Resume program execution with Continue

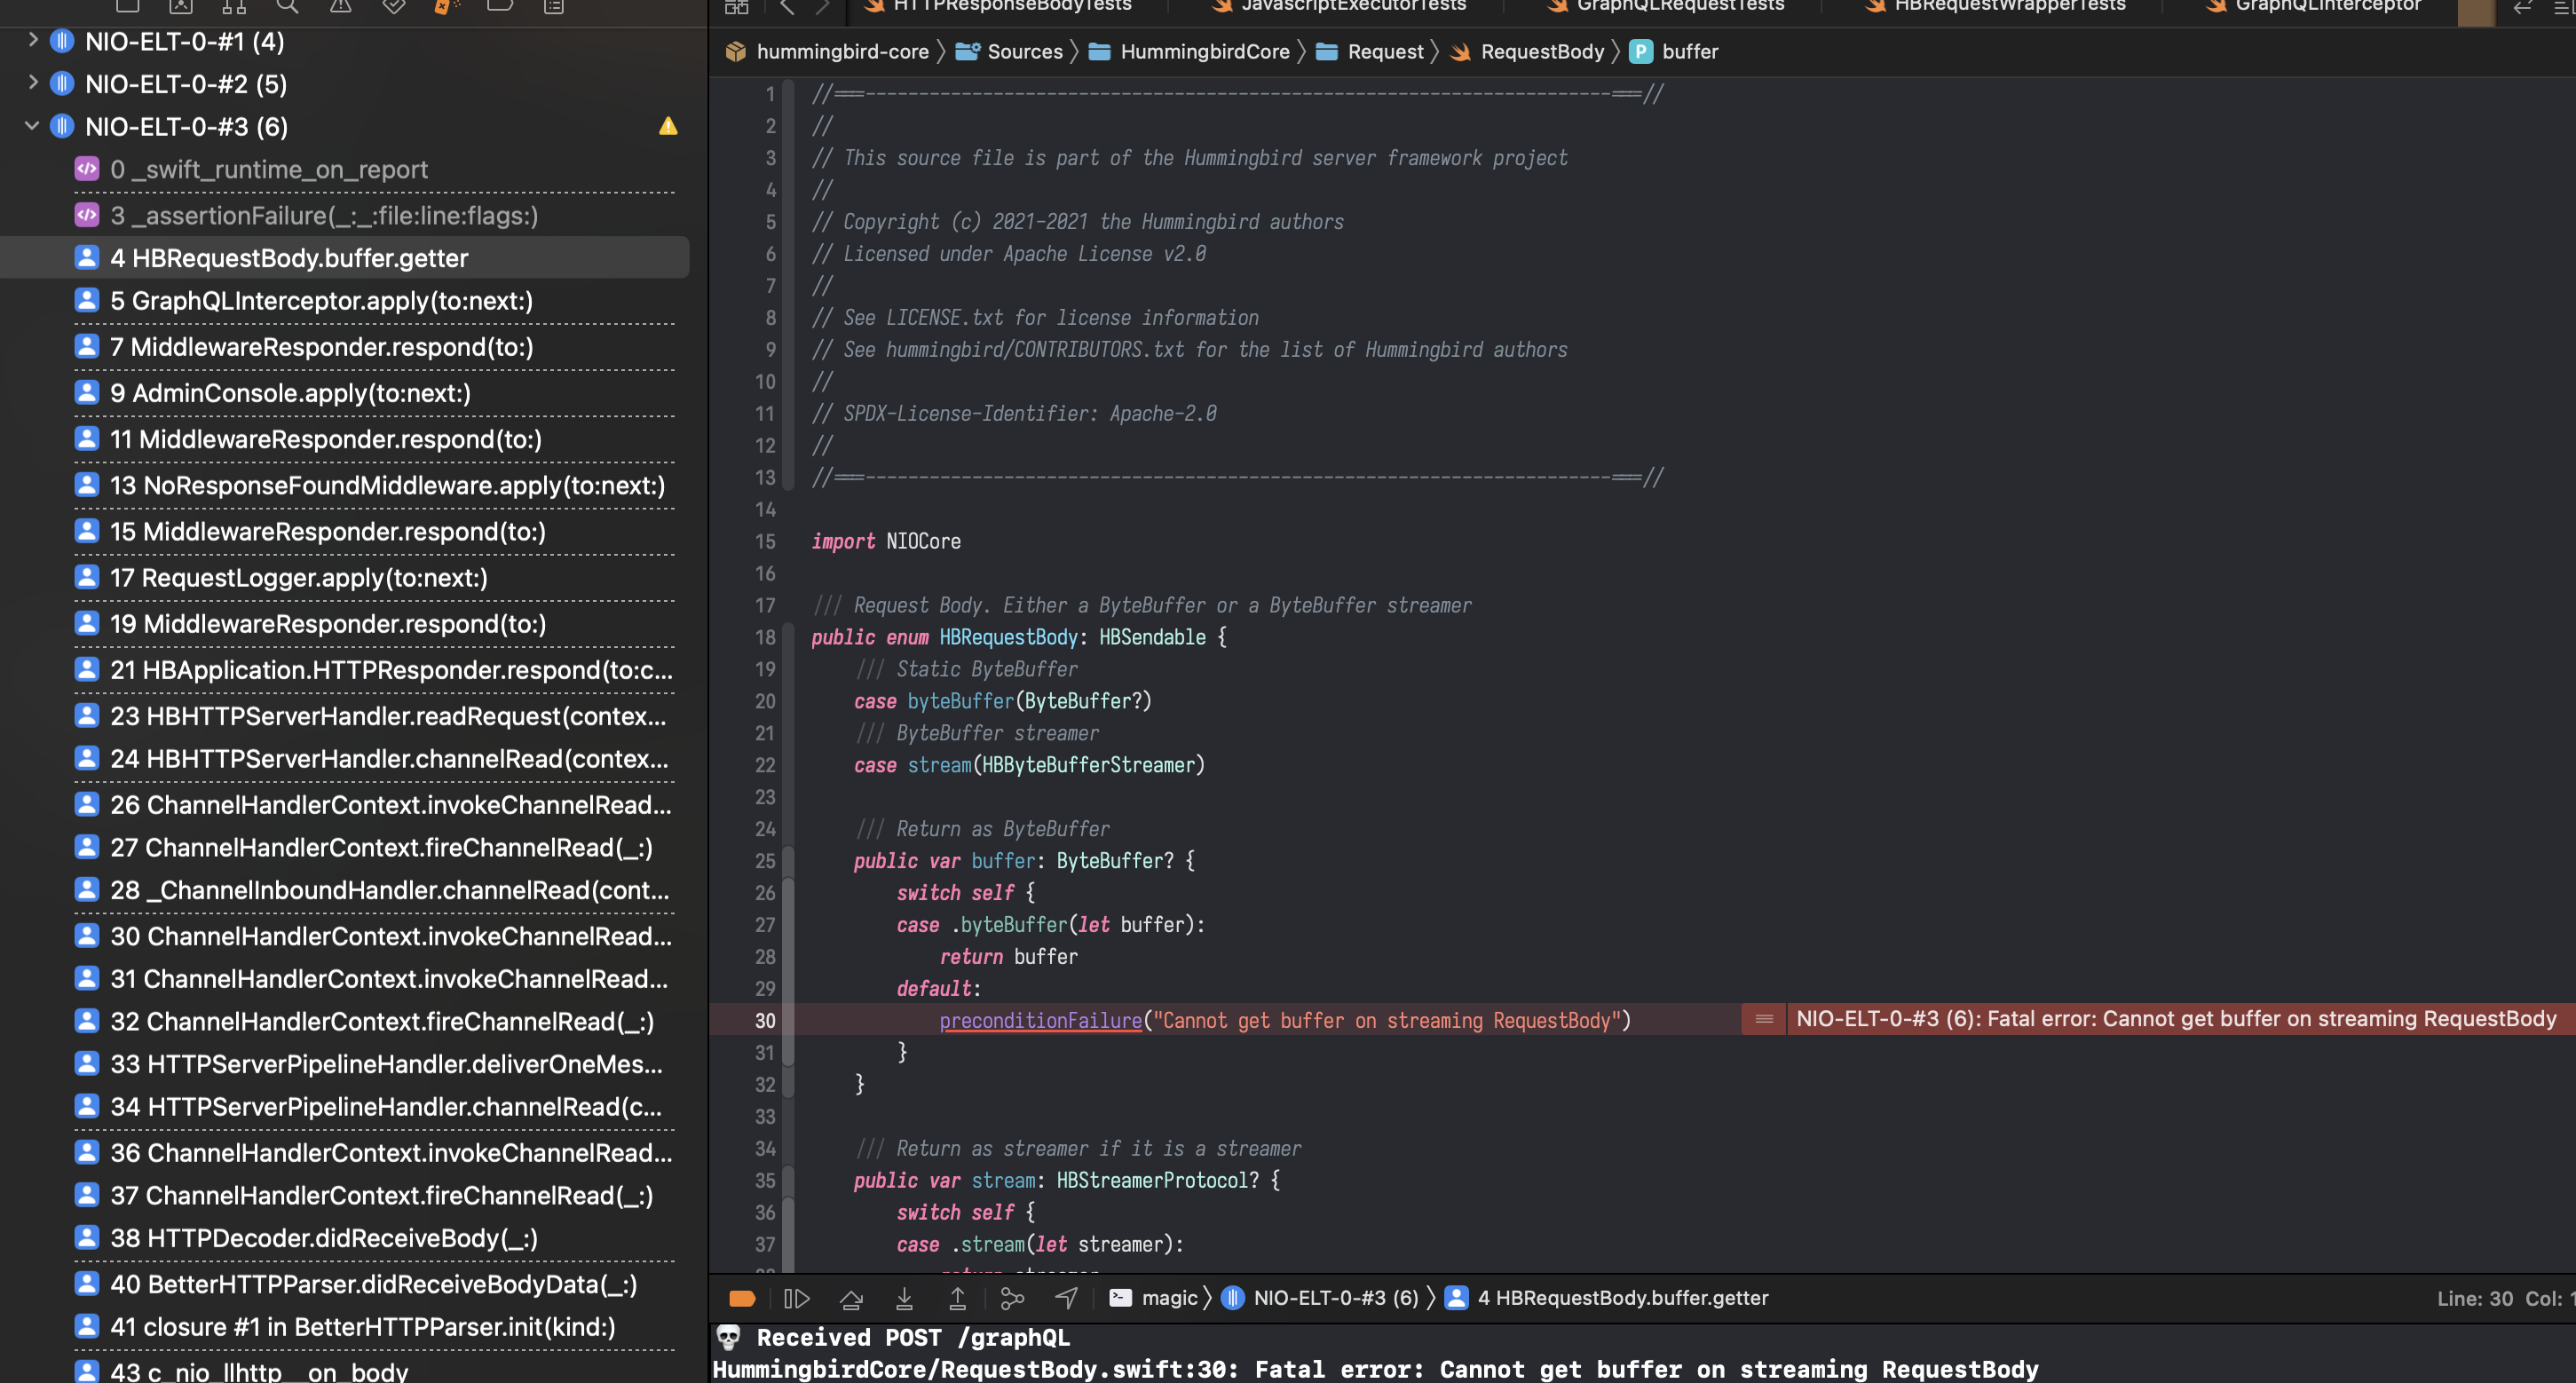(797, 1297)
